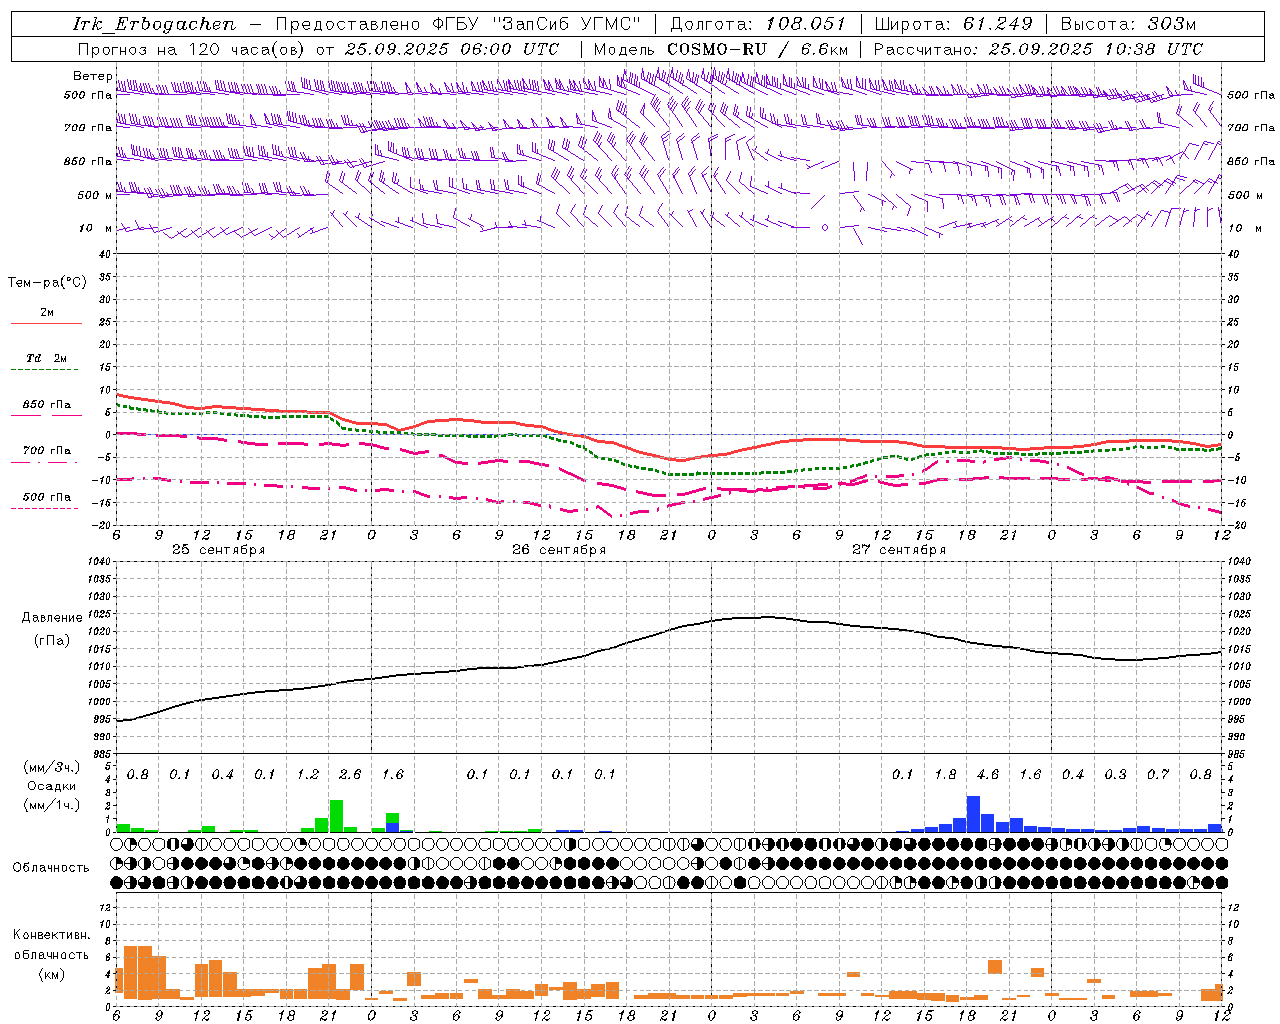Click the '(мм/3ч.)' unit label
Screen dimensions: 1280x1024
[x=52, y=767]
